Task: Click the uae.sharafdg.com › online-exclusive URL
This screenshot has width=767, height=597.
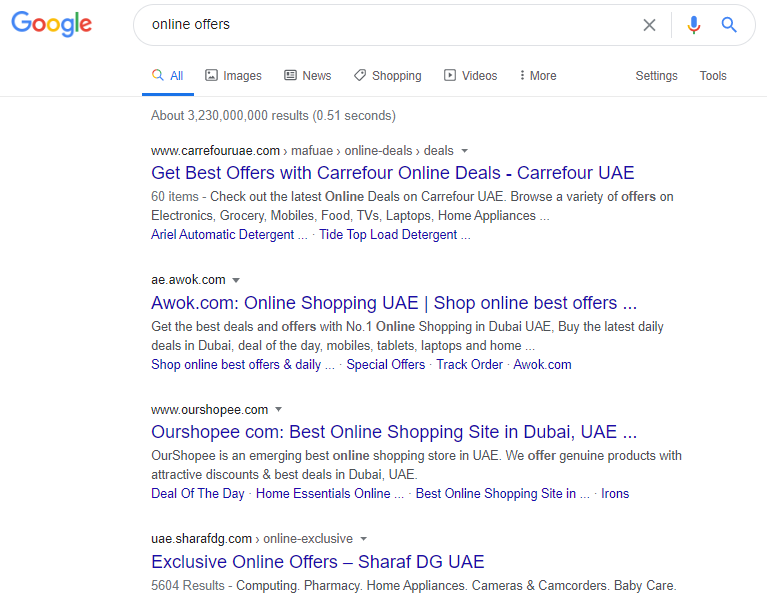Action: click(x=252, y=539)
